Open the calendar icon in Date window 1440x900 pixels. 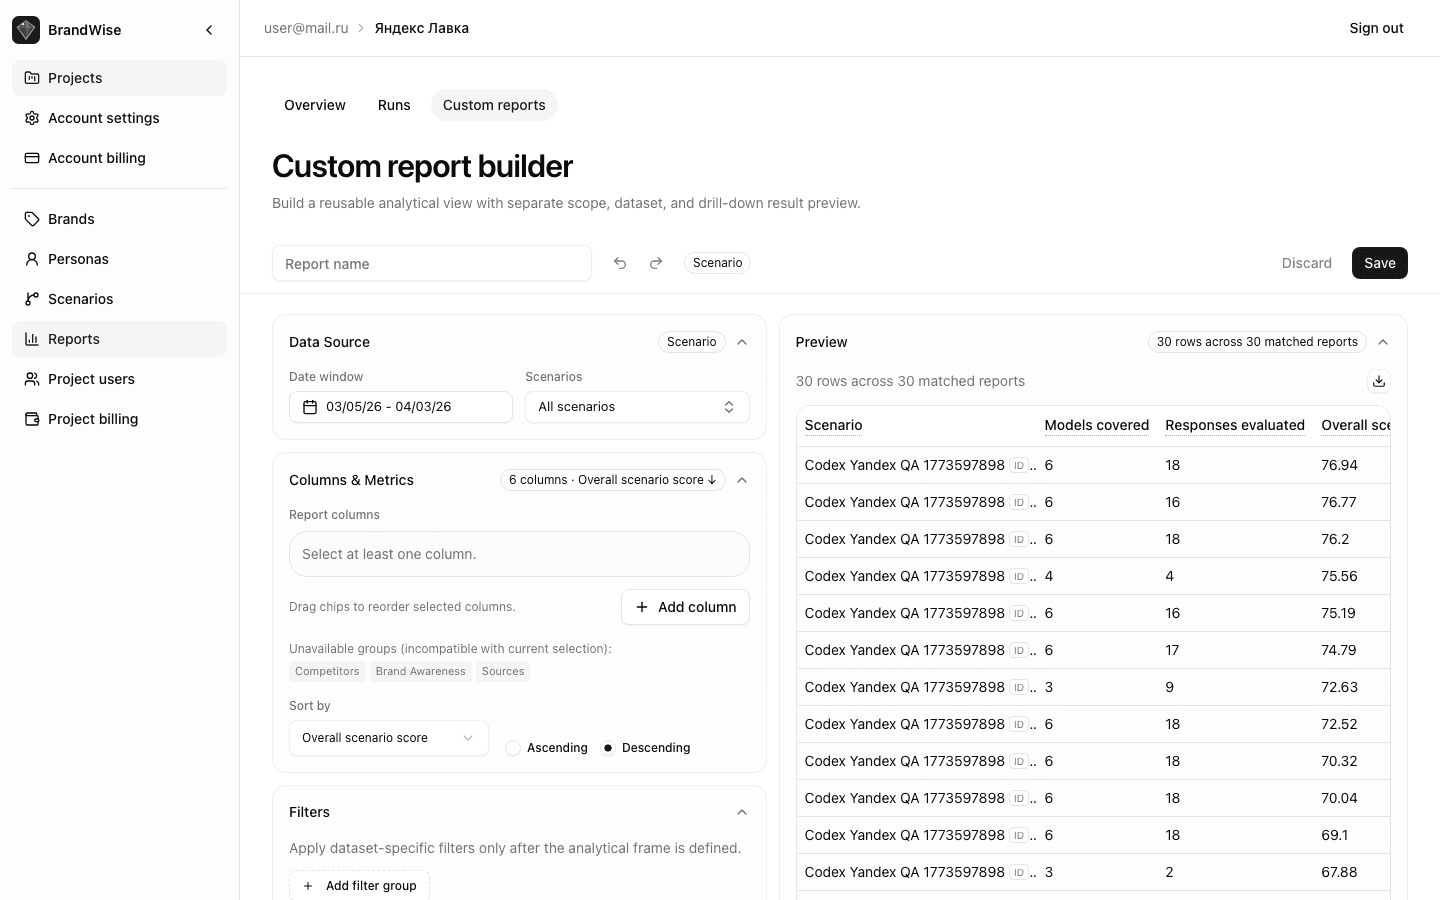point(311,406)
